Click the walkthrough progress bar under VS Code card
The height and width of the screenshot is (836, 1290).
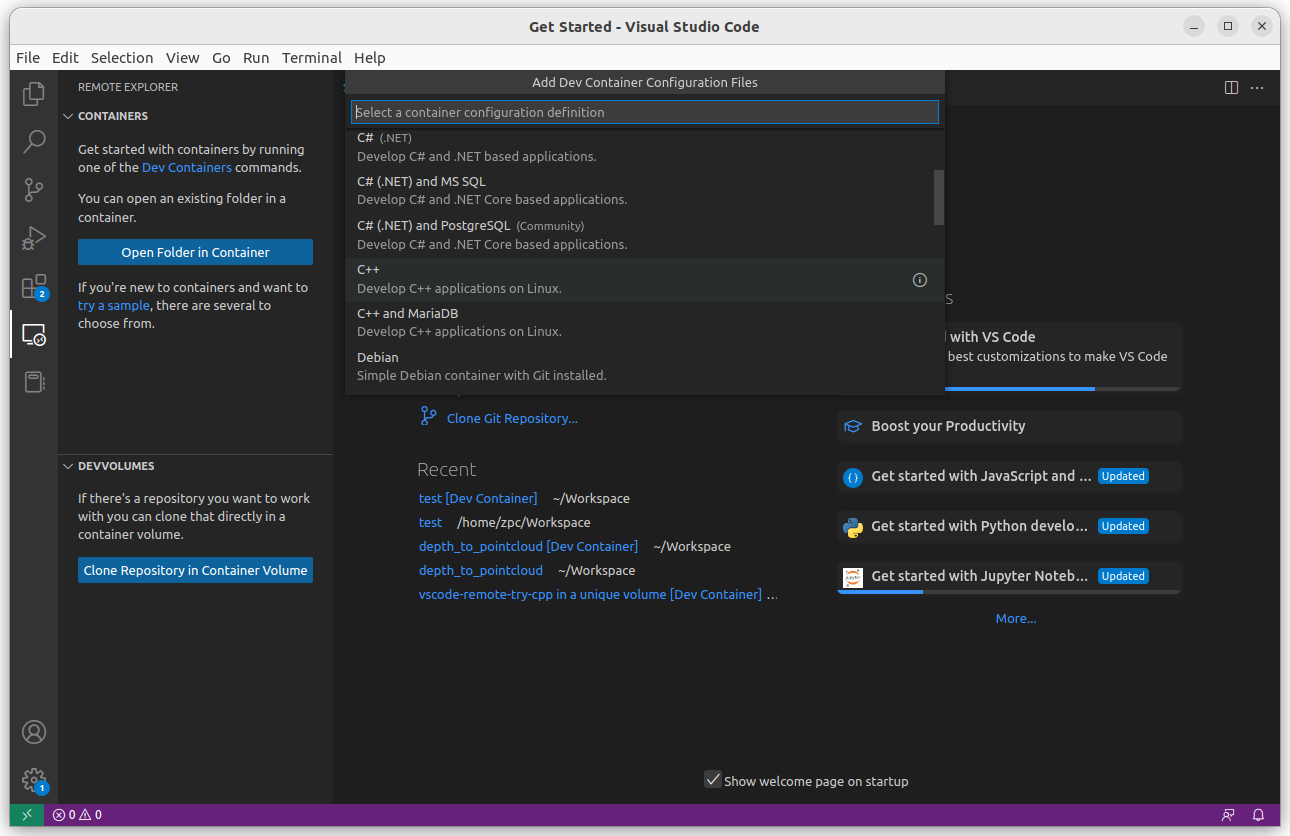pyautogui.click(x=1062, y=389)
